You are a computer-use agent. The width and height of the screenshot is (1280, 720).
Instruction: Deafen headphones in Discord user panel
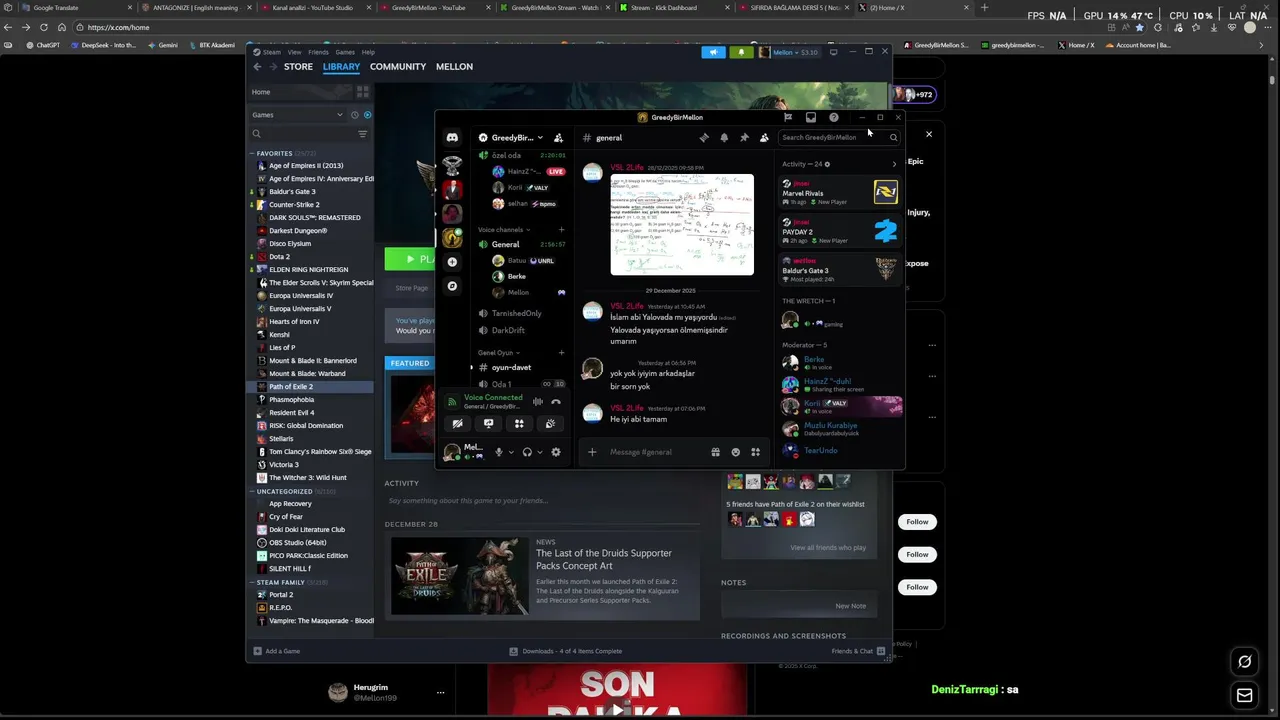point(527,452)
